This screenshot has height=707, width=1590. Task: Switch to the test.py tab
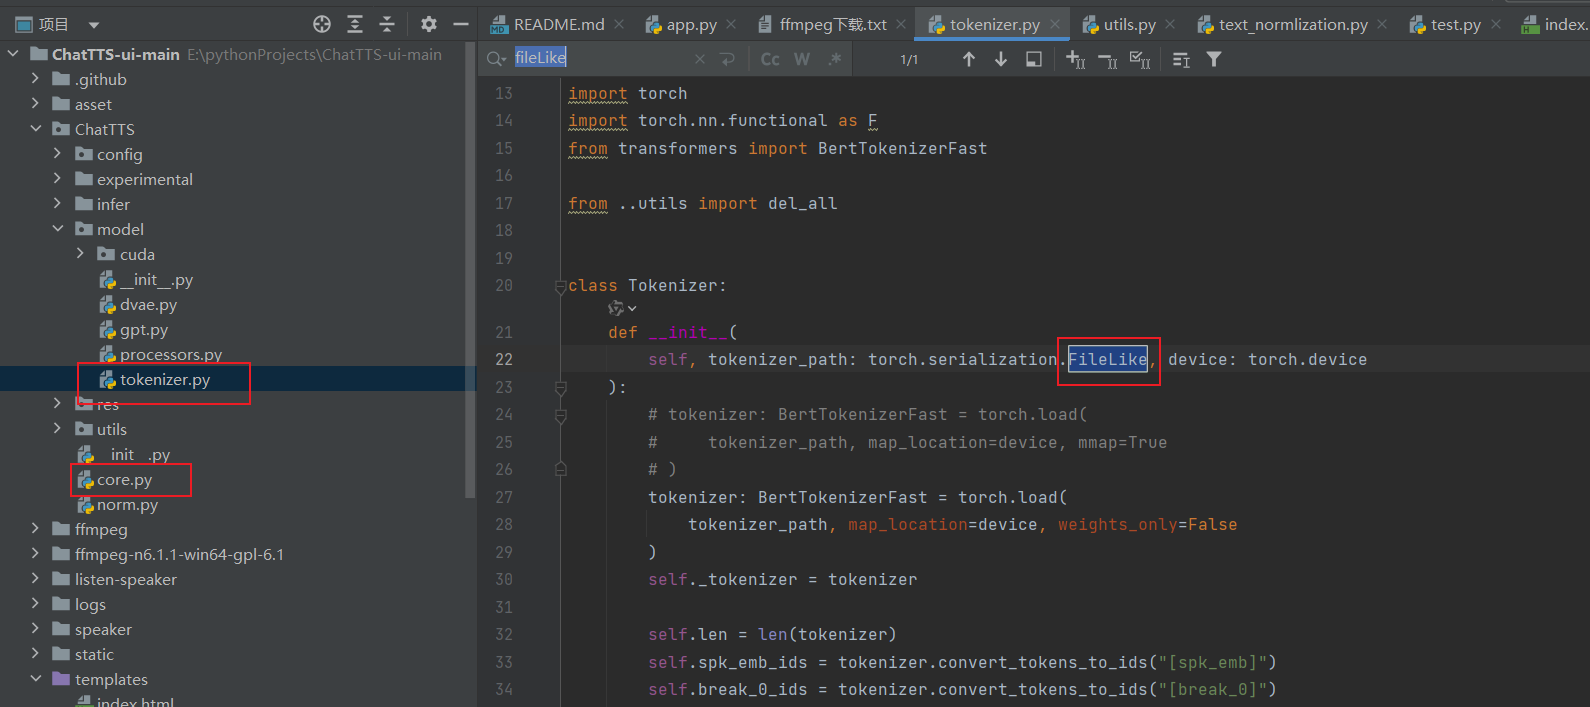coord(1455,24)
